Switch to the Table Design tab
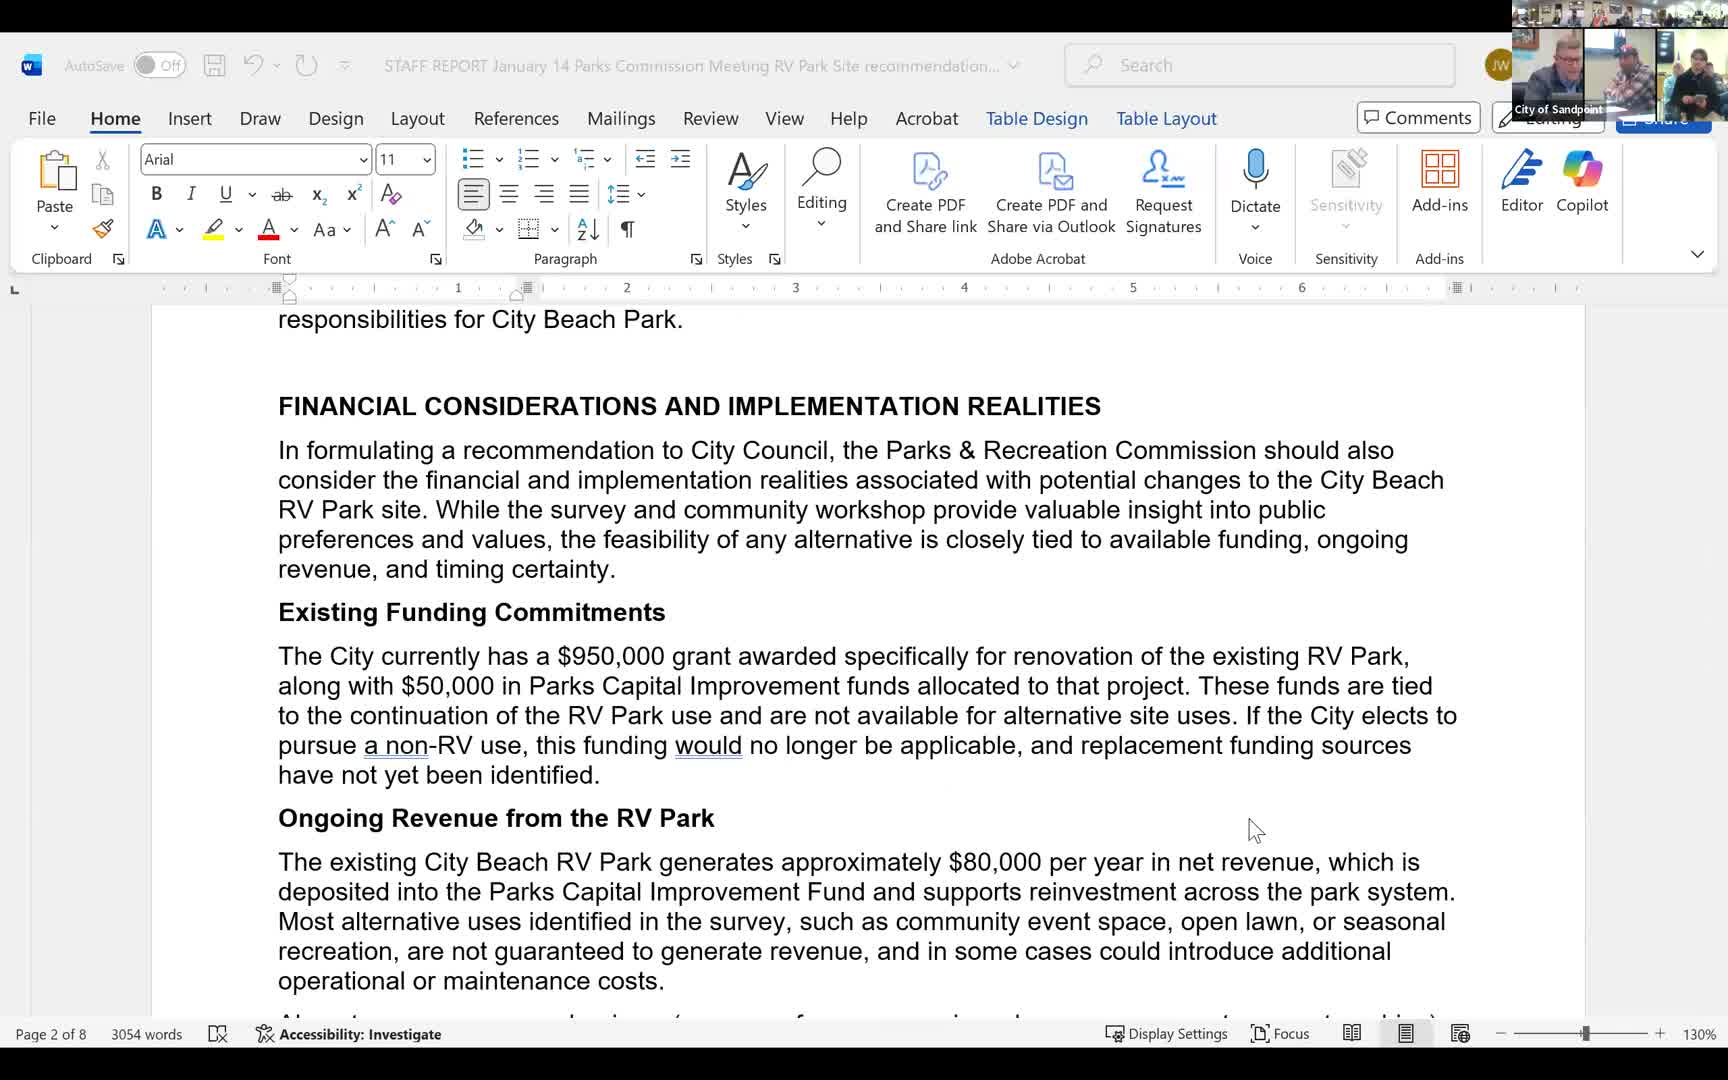 pyautogui.click(x=1036, y=118)
